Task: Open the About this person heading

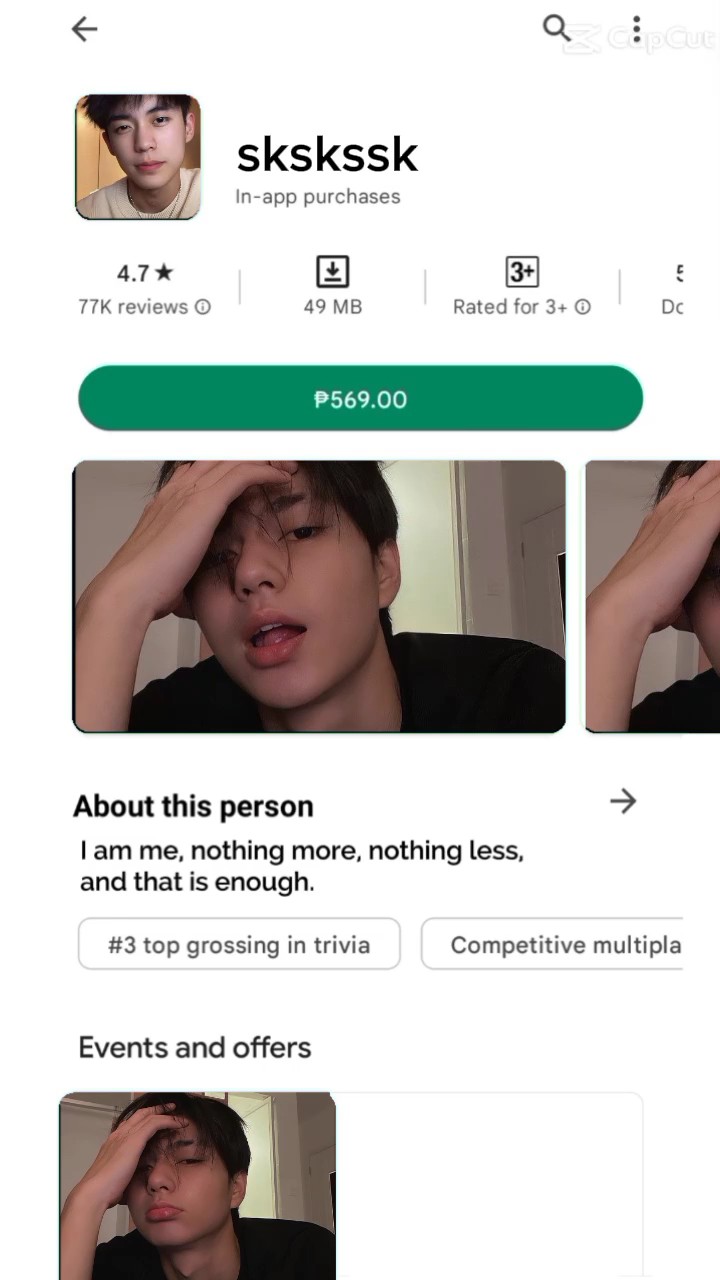Action: click(193, 806)
